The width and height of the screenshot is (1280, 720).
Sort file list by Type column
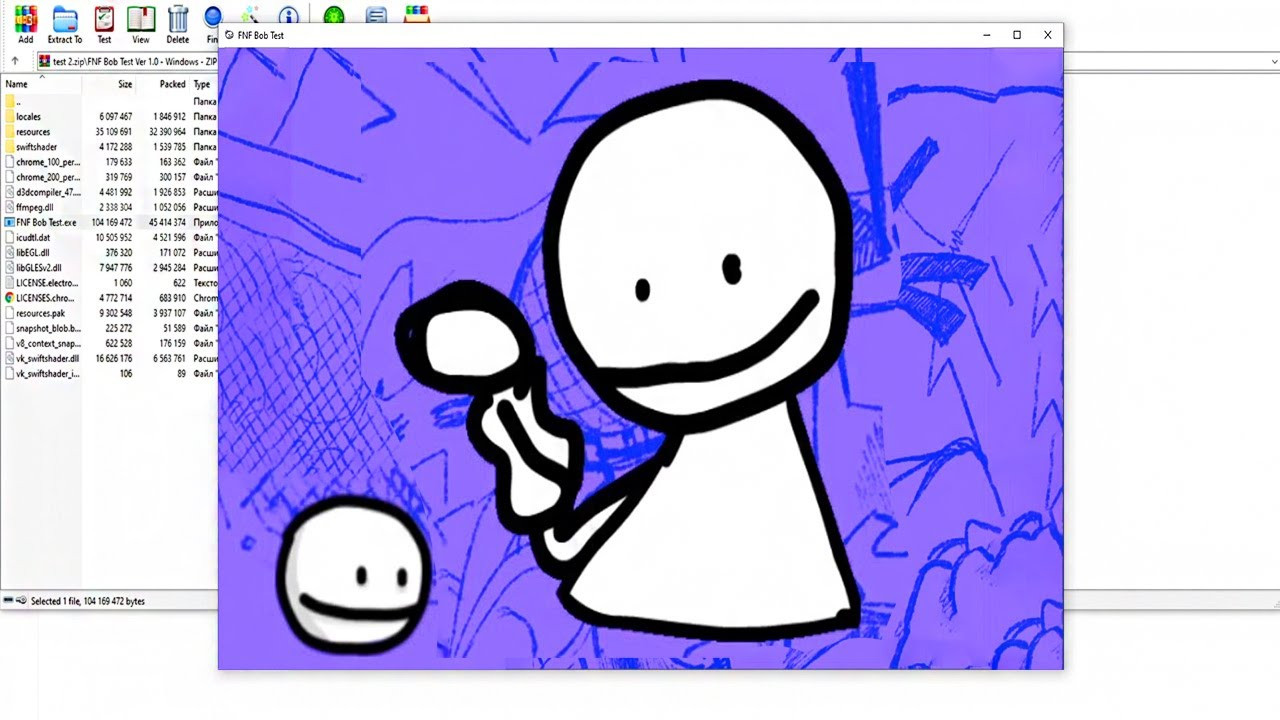click(x=204, y=84)
